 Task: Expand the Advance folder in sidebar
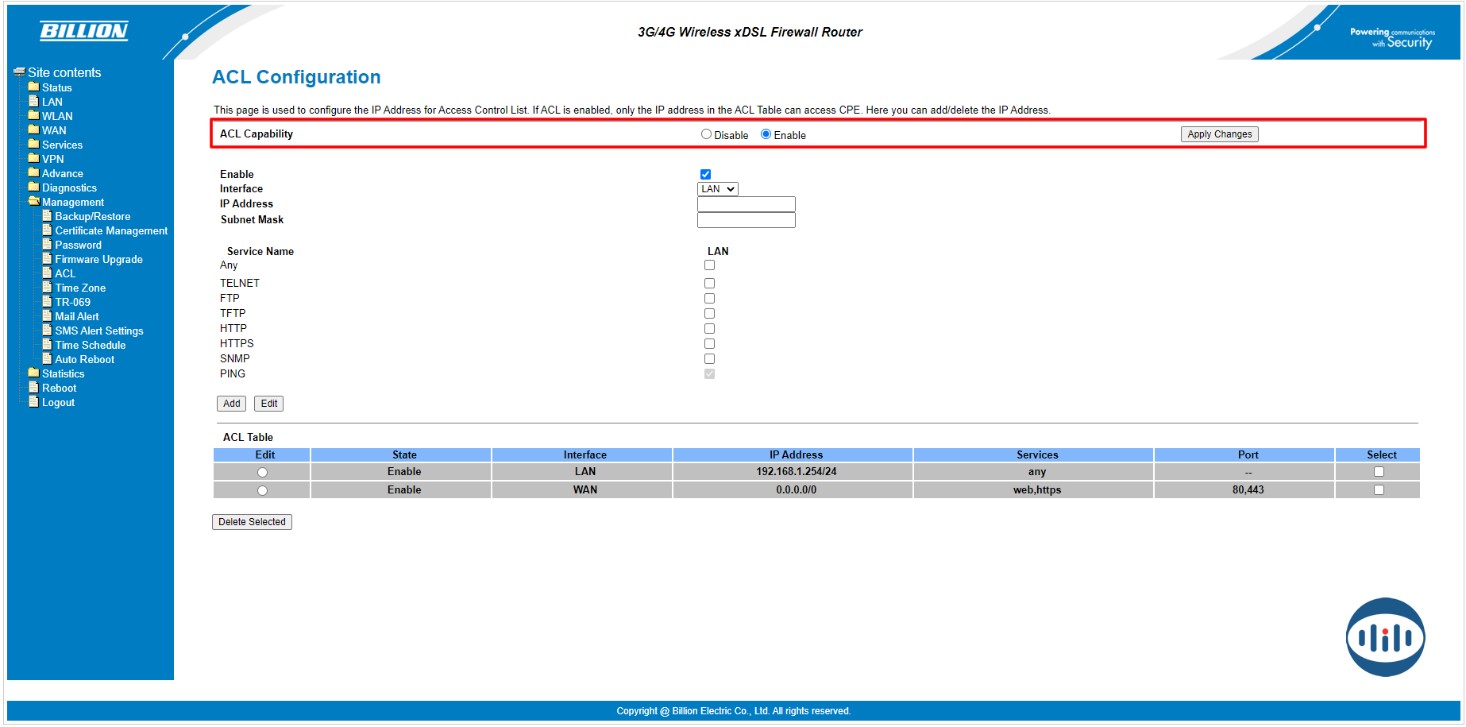click(x=62, y=173)
